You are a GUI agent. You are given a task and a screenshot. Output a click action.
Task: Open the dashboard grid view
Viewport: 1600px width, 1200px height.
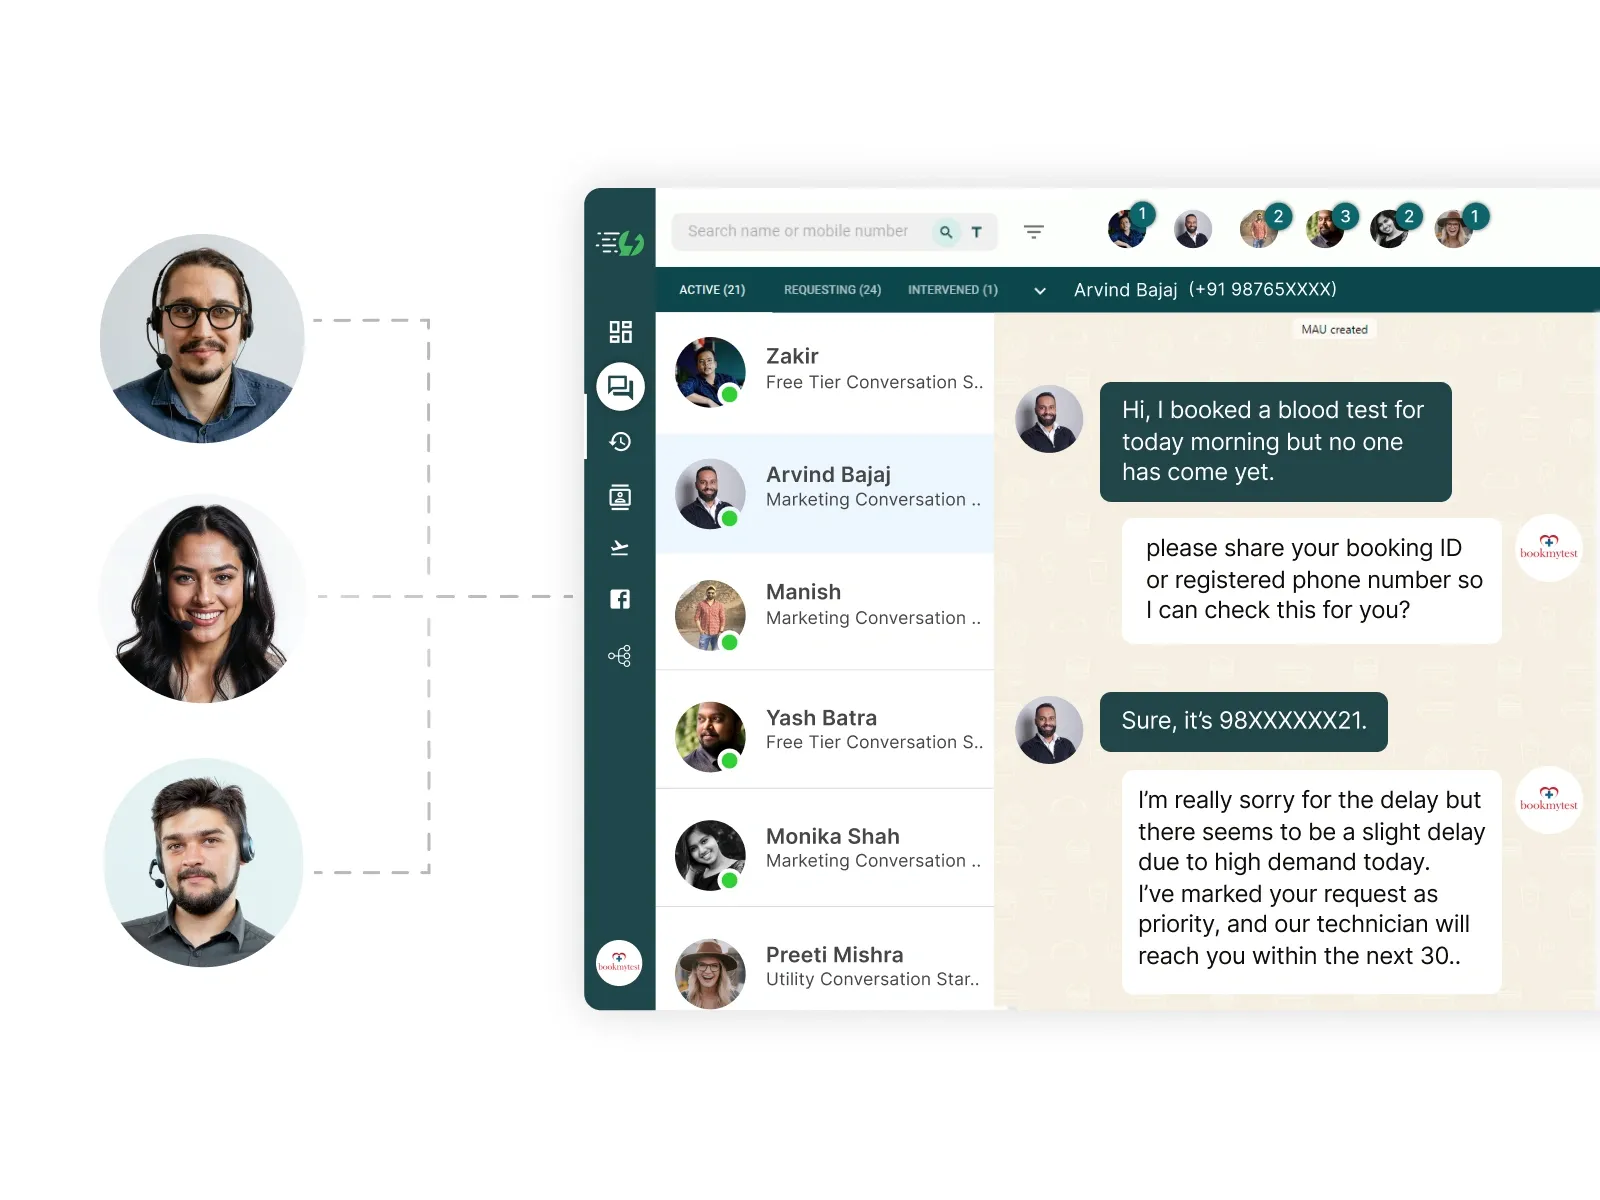[x=619, y=331]
